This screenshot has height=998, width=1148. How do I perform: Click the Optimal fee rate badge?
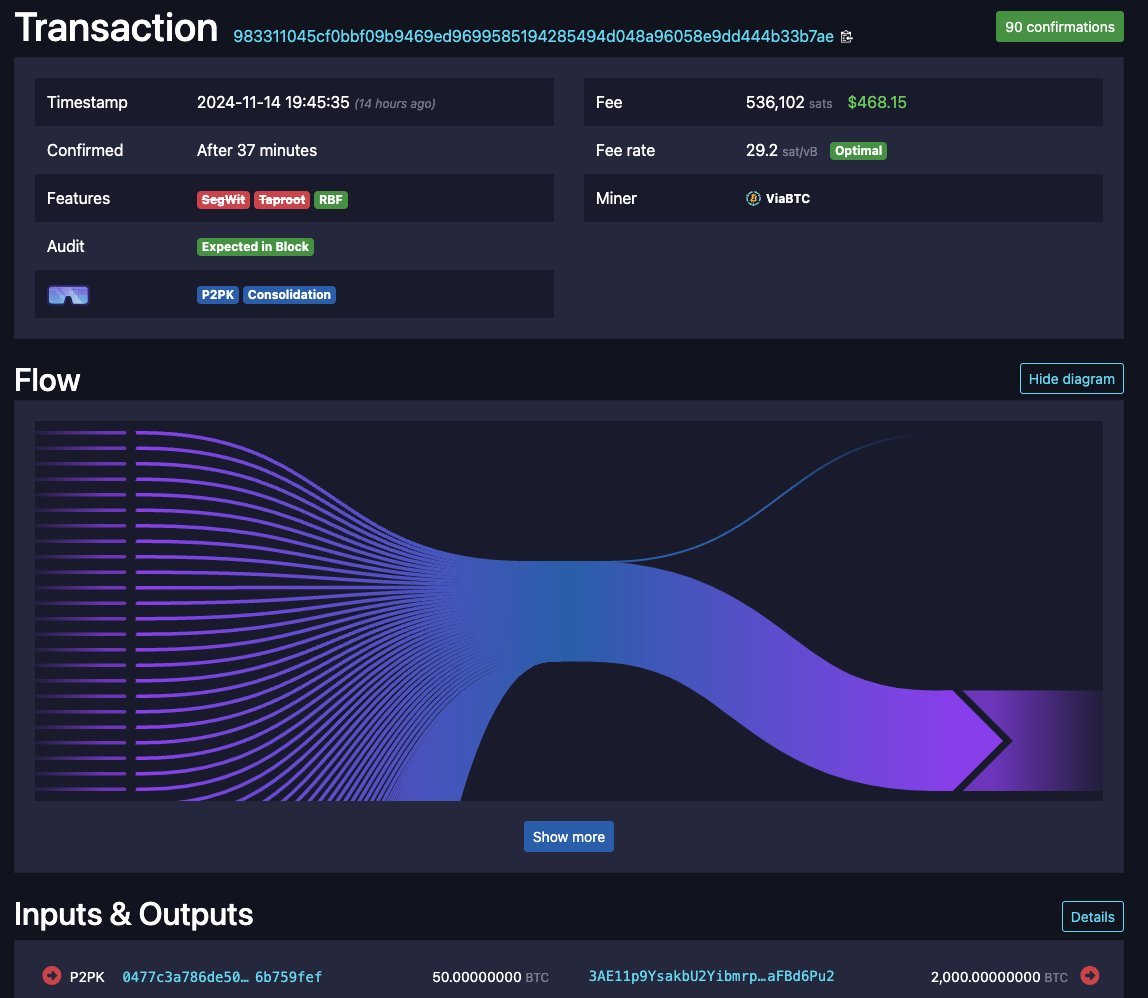tap(858, 151)
